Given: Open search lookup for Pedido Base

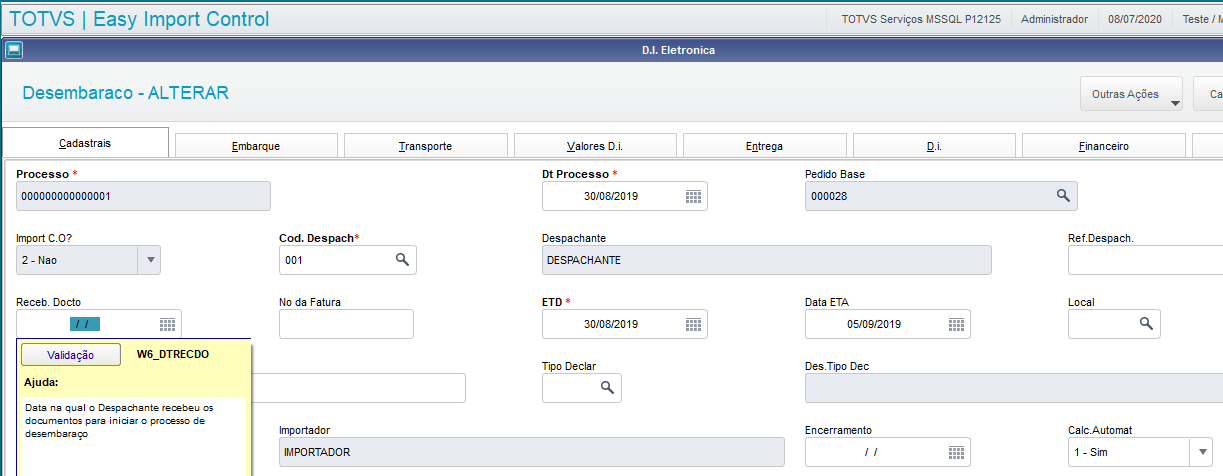Looking at the screenshot, I should [x=1064, y=197].
